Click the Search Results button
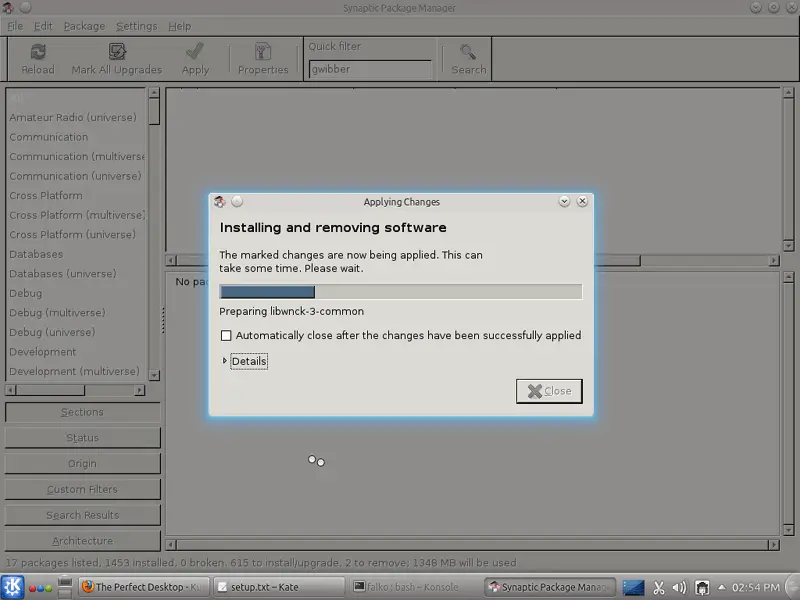Viewport: 800px width, 600px height. (x=83, y=515)
